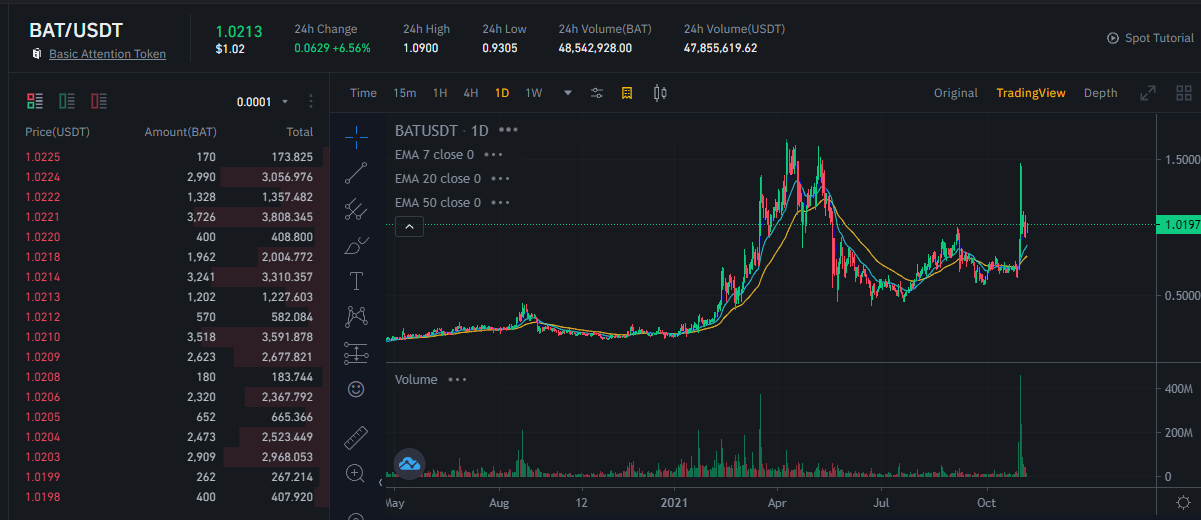1201x520 pixels.
Task: Open EMA 20 indicator options
Action: coord(500,179)
